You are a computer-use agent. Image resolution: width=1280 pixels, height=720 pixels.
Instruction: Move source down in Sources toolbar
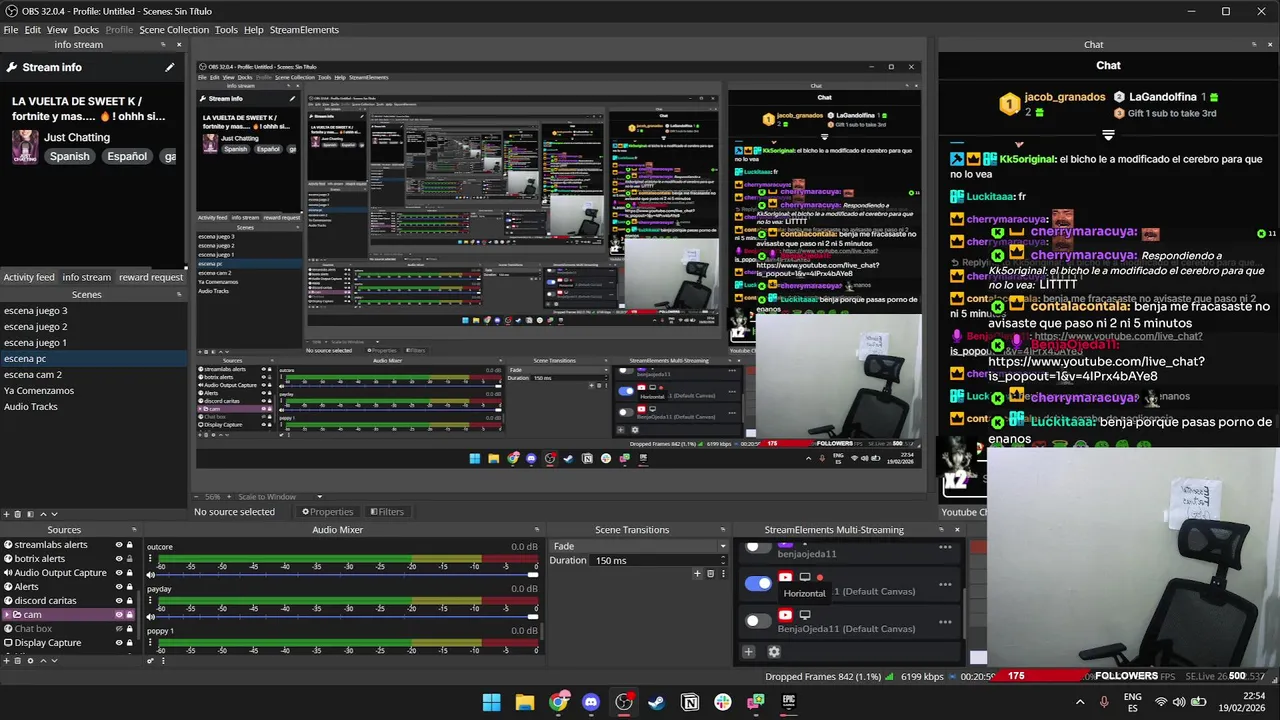click(x=54, y=660)
